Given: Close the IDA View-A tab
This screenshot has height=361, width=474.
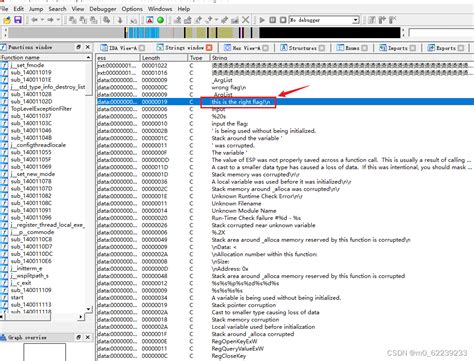Looking at the screenshot, I should tap(142, 48).
